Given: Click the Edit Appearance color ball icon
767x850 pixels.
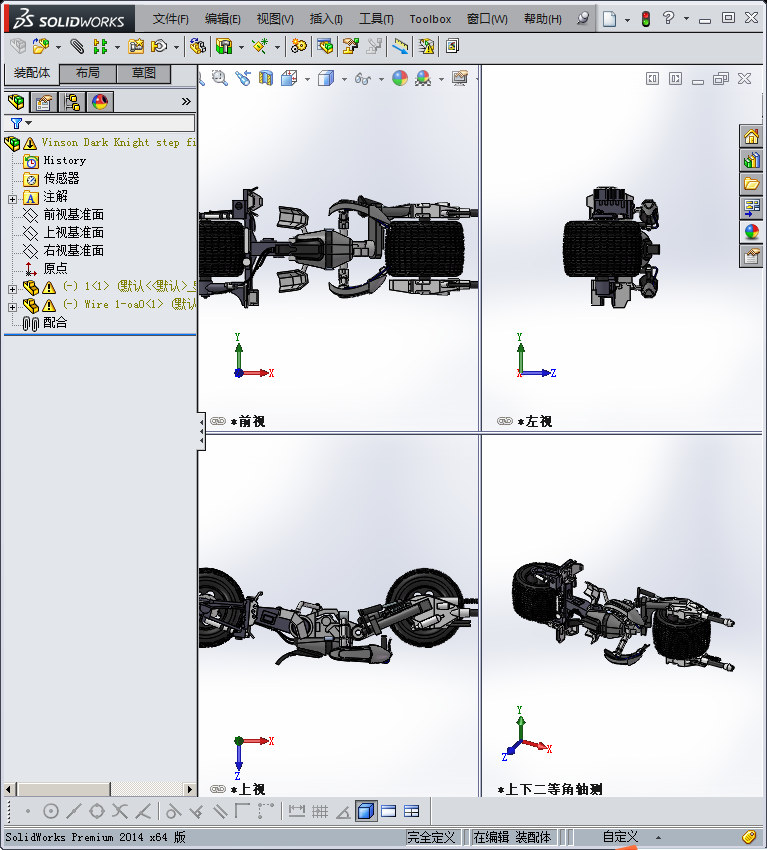Looking at the screenshot, I should pyautogui.click(x=400, y=79).
